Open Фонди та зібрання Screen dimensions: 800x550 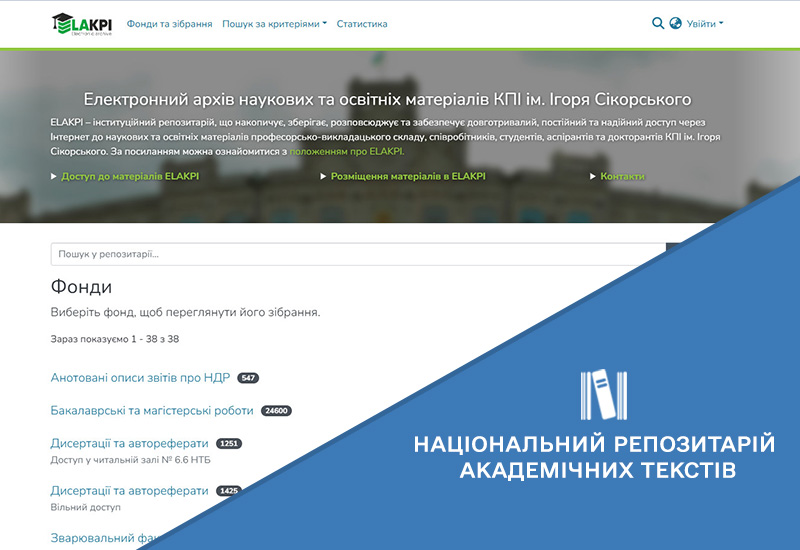[x=169, y=24]
